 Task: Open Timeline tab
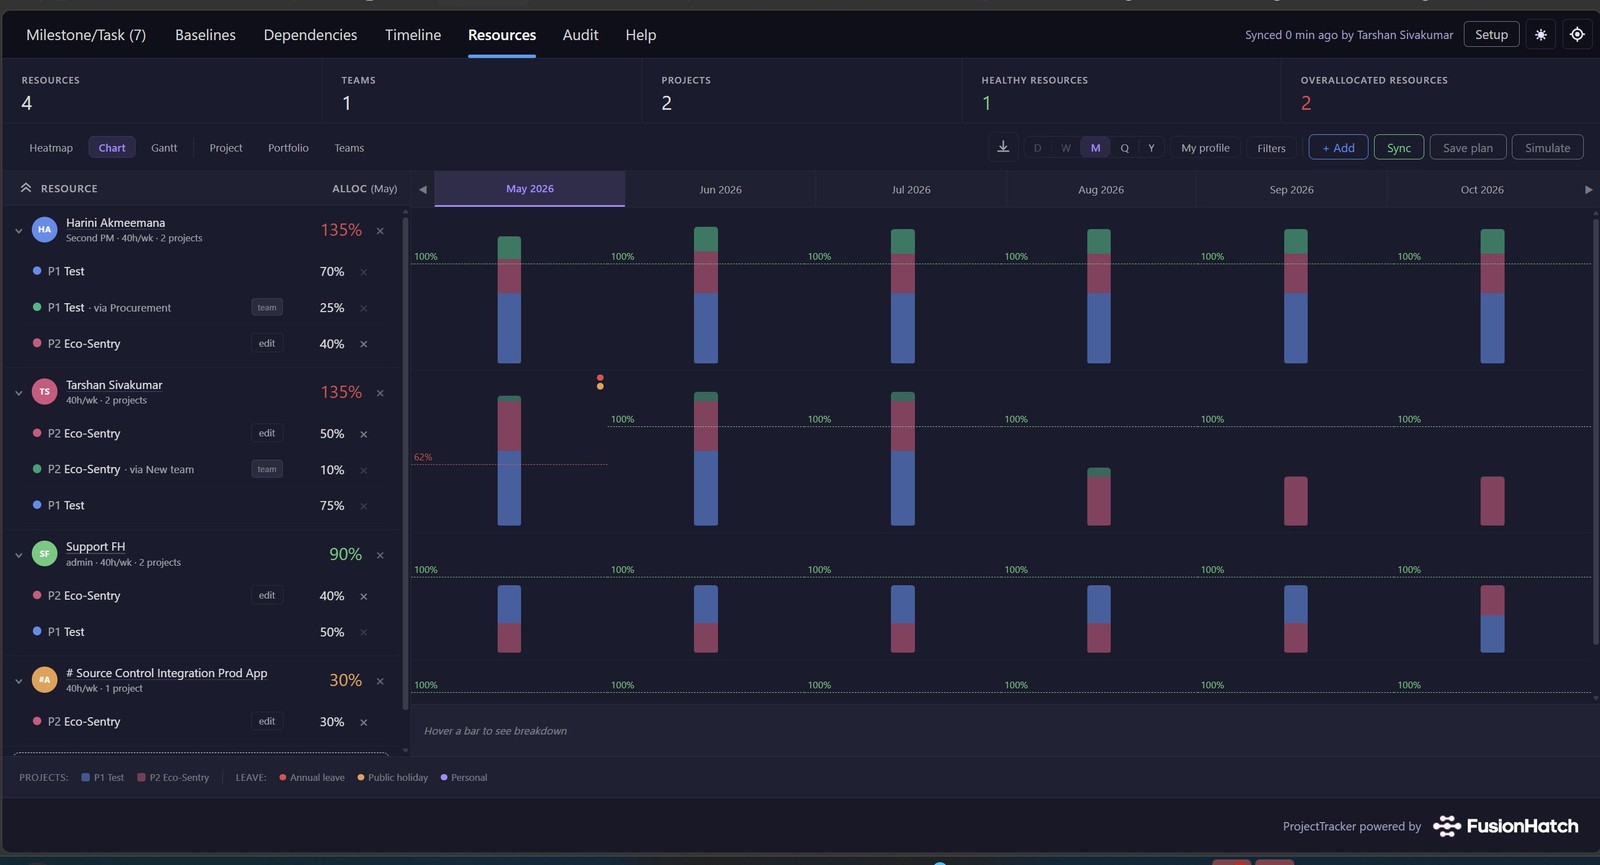click(x=413, y=35)
